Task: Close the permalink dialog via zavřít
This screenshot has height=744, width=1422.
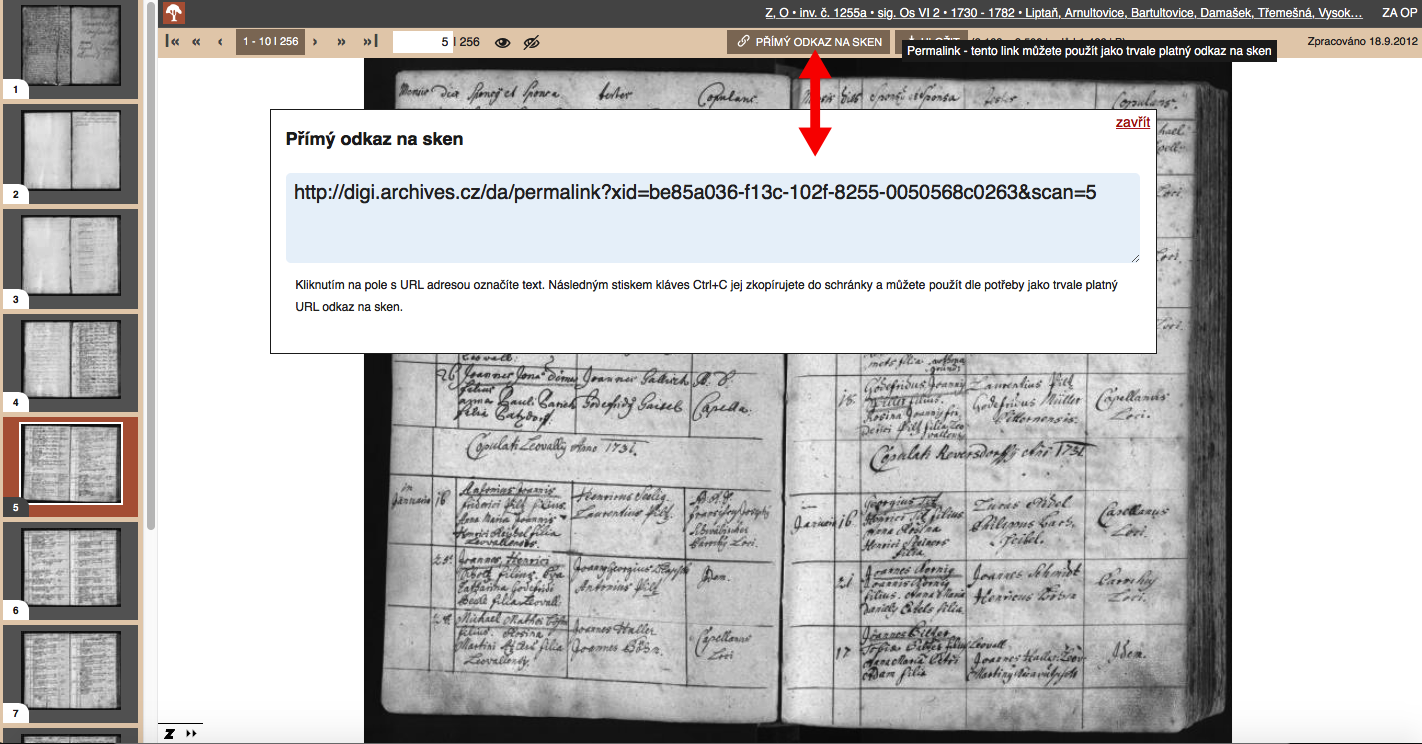Action: coord(1133,123)
